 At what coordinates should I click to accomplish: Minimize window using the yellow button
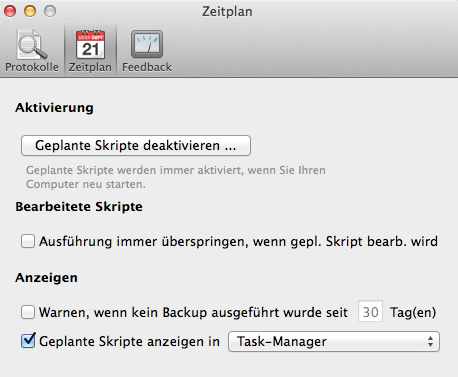click(30, 11)
